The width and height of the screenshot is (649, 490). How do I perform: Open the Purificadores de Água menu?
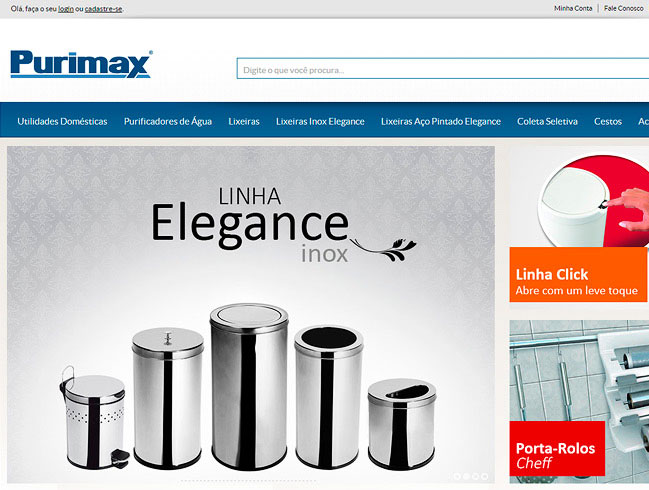(168, 121)
